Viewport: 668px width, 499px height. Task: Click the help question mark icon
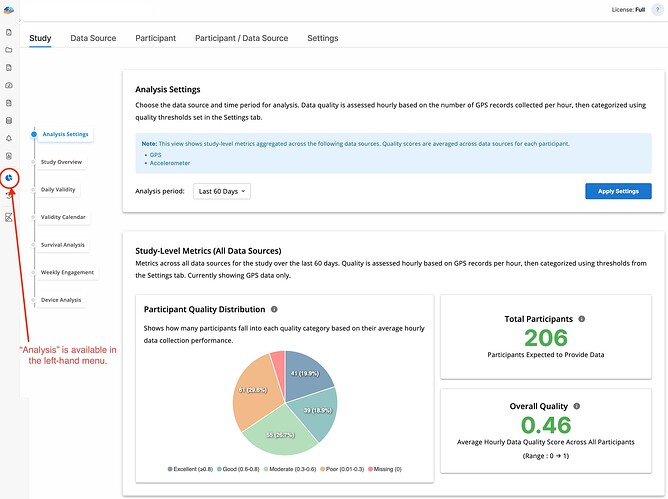click(x=656, y=10)
